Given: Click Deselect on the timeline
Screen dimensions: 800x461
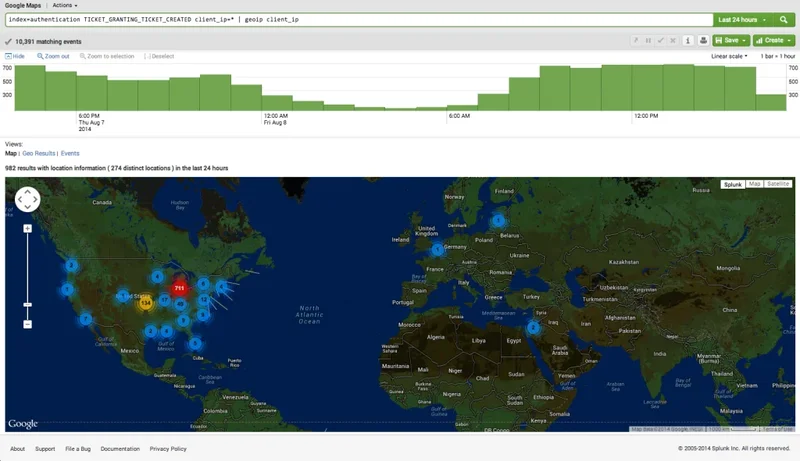Looking at the screenshot, I should [x=159, y=56].
